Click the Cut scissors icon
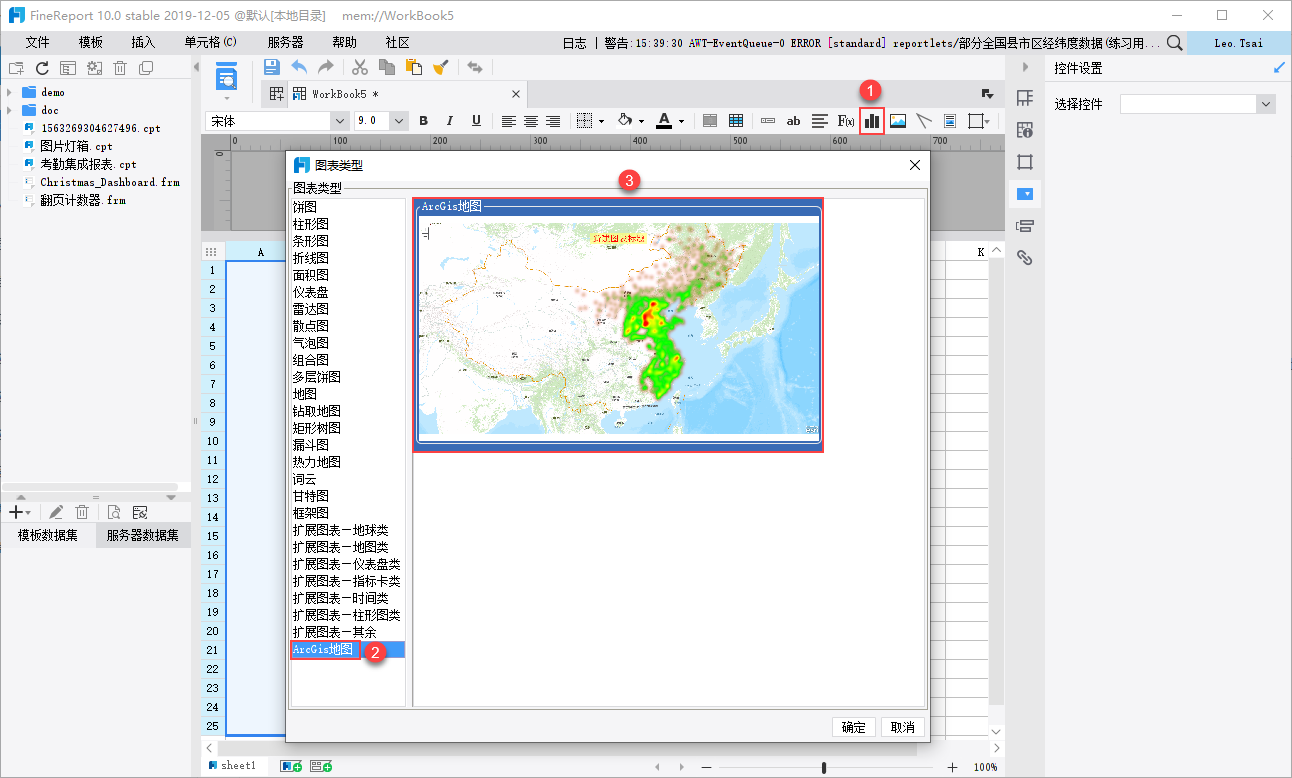This screenshot has width=1292, height=778. coord(360,67)
